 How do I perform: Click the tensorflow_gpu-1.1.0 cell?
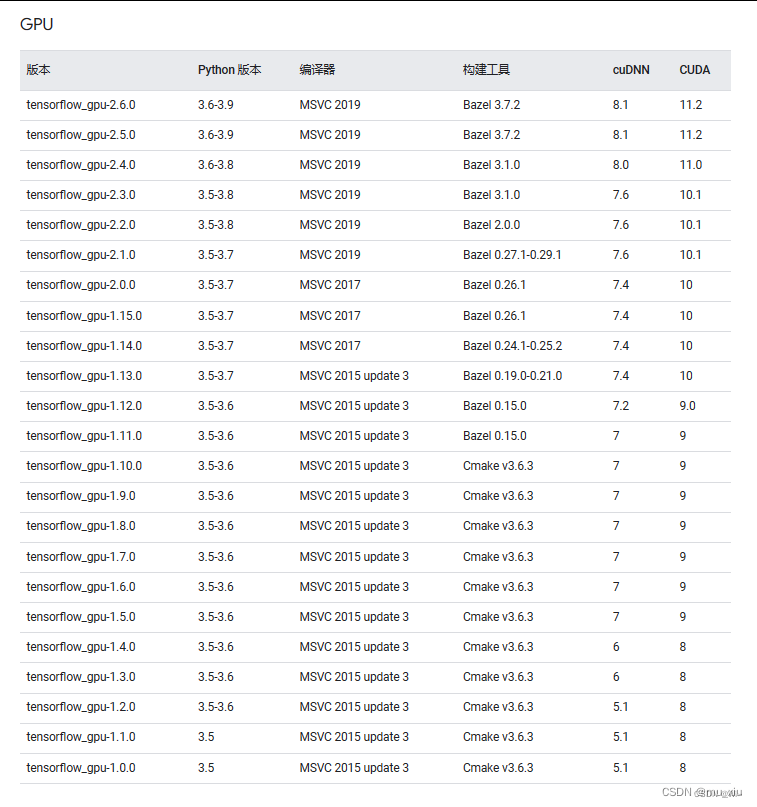pyautogui.click(x=81, y=737)
